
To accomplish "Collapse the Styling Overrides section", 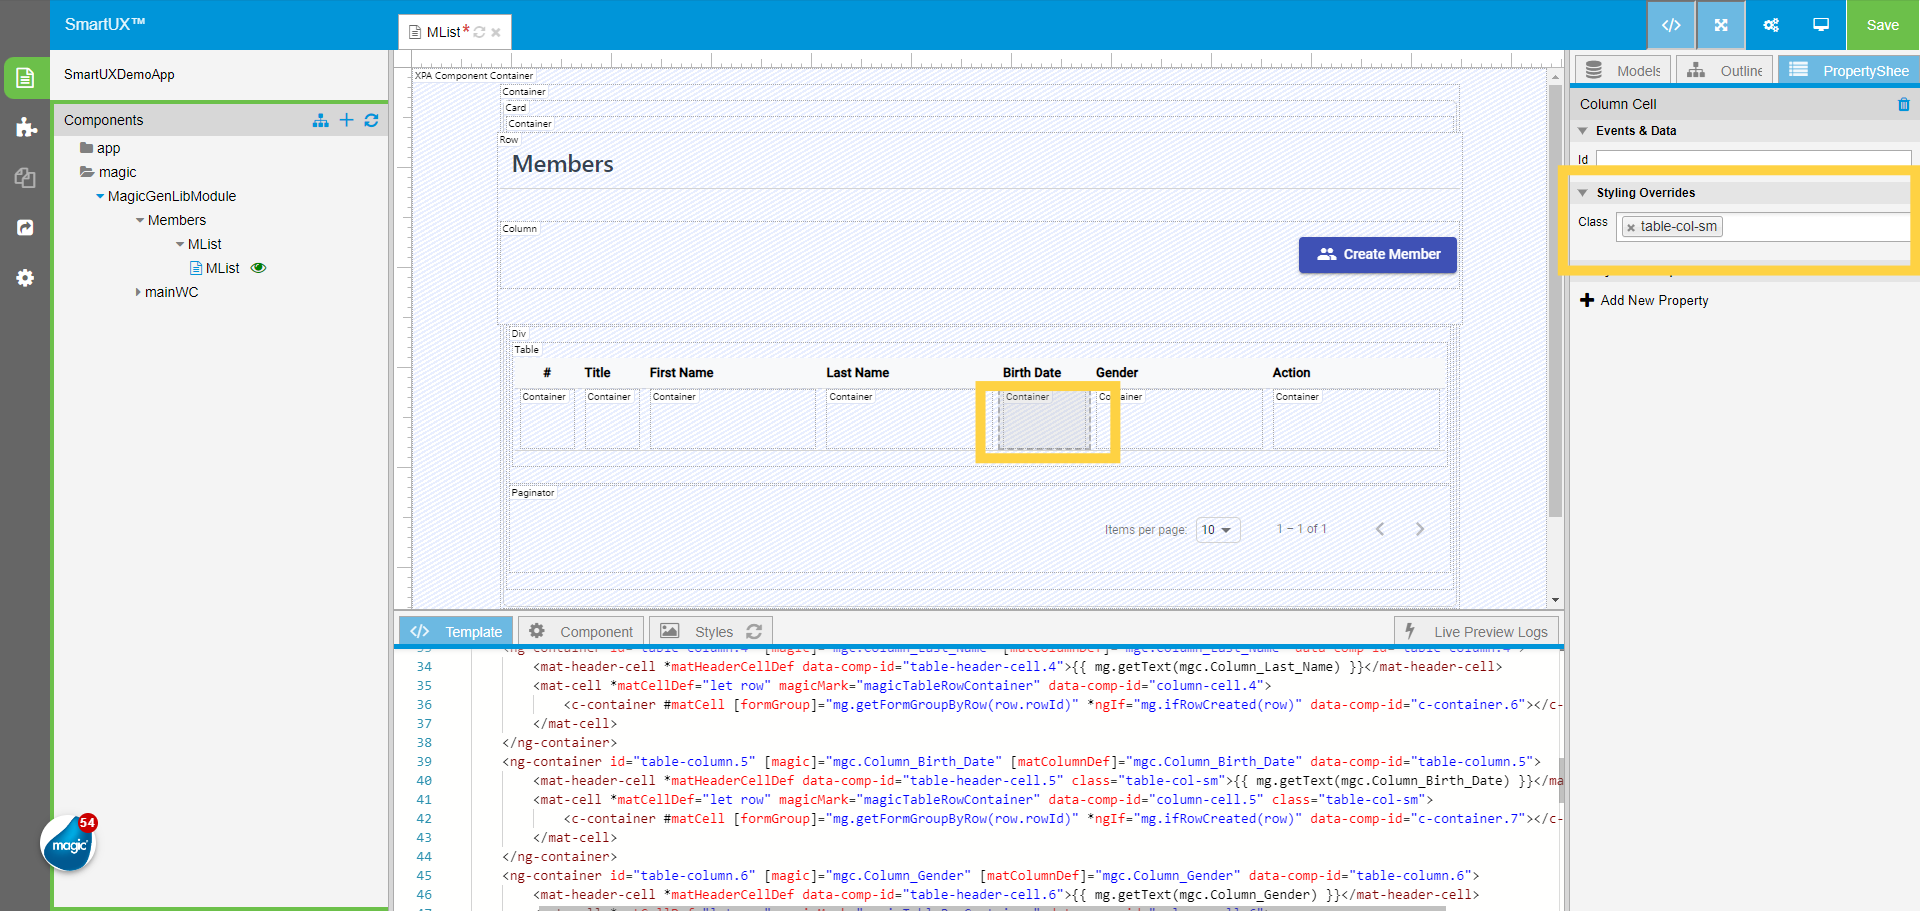I will pyautogui.click(x=1583, y=193).
